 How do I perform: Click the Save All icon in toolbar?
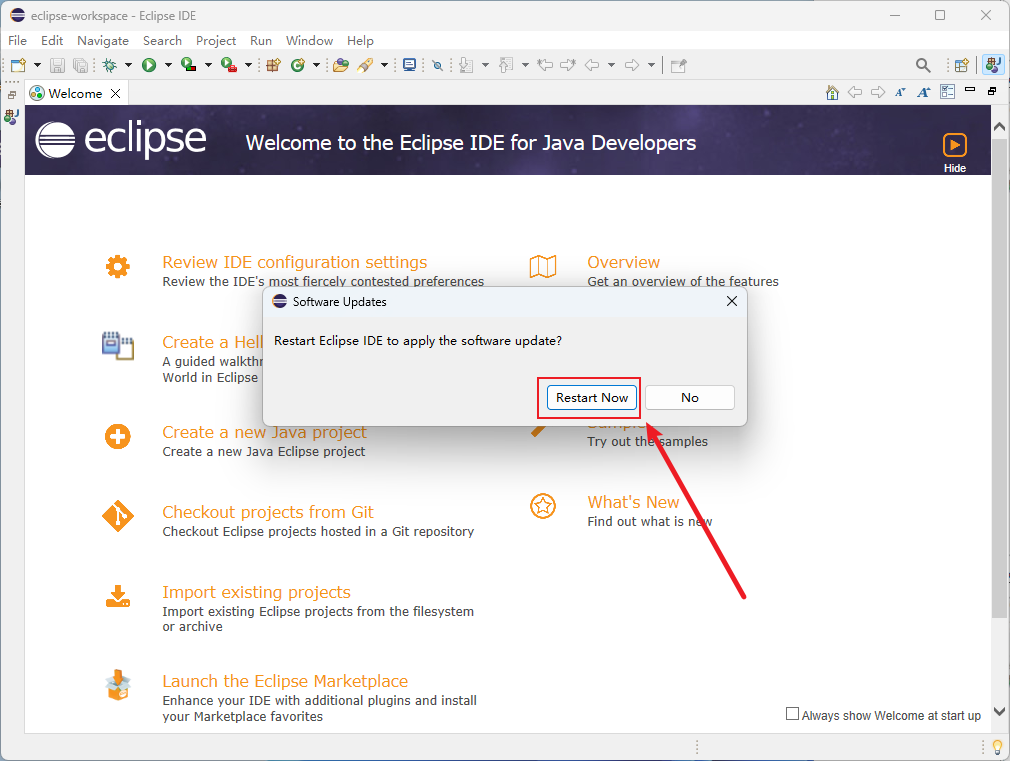[x=81, y=65]
